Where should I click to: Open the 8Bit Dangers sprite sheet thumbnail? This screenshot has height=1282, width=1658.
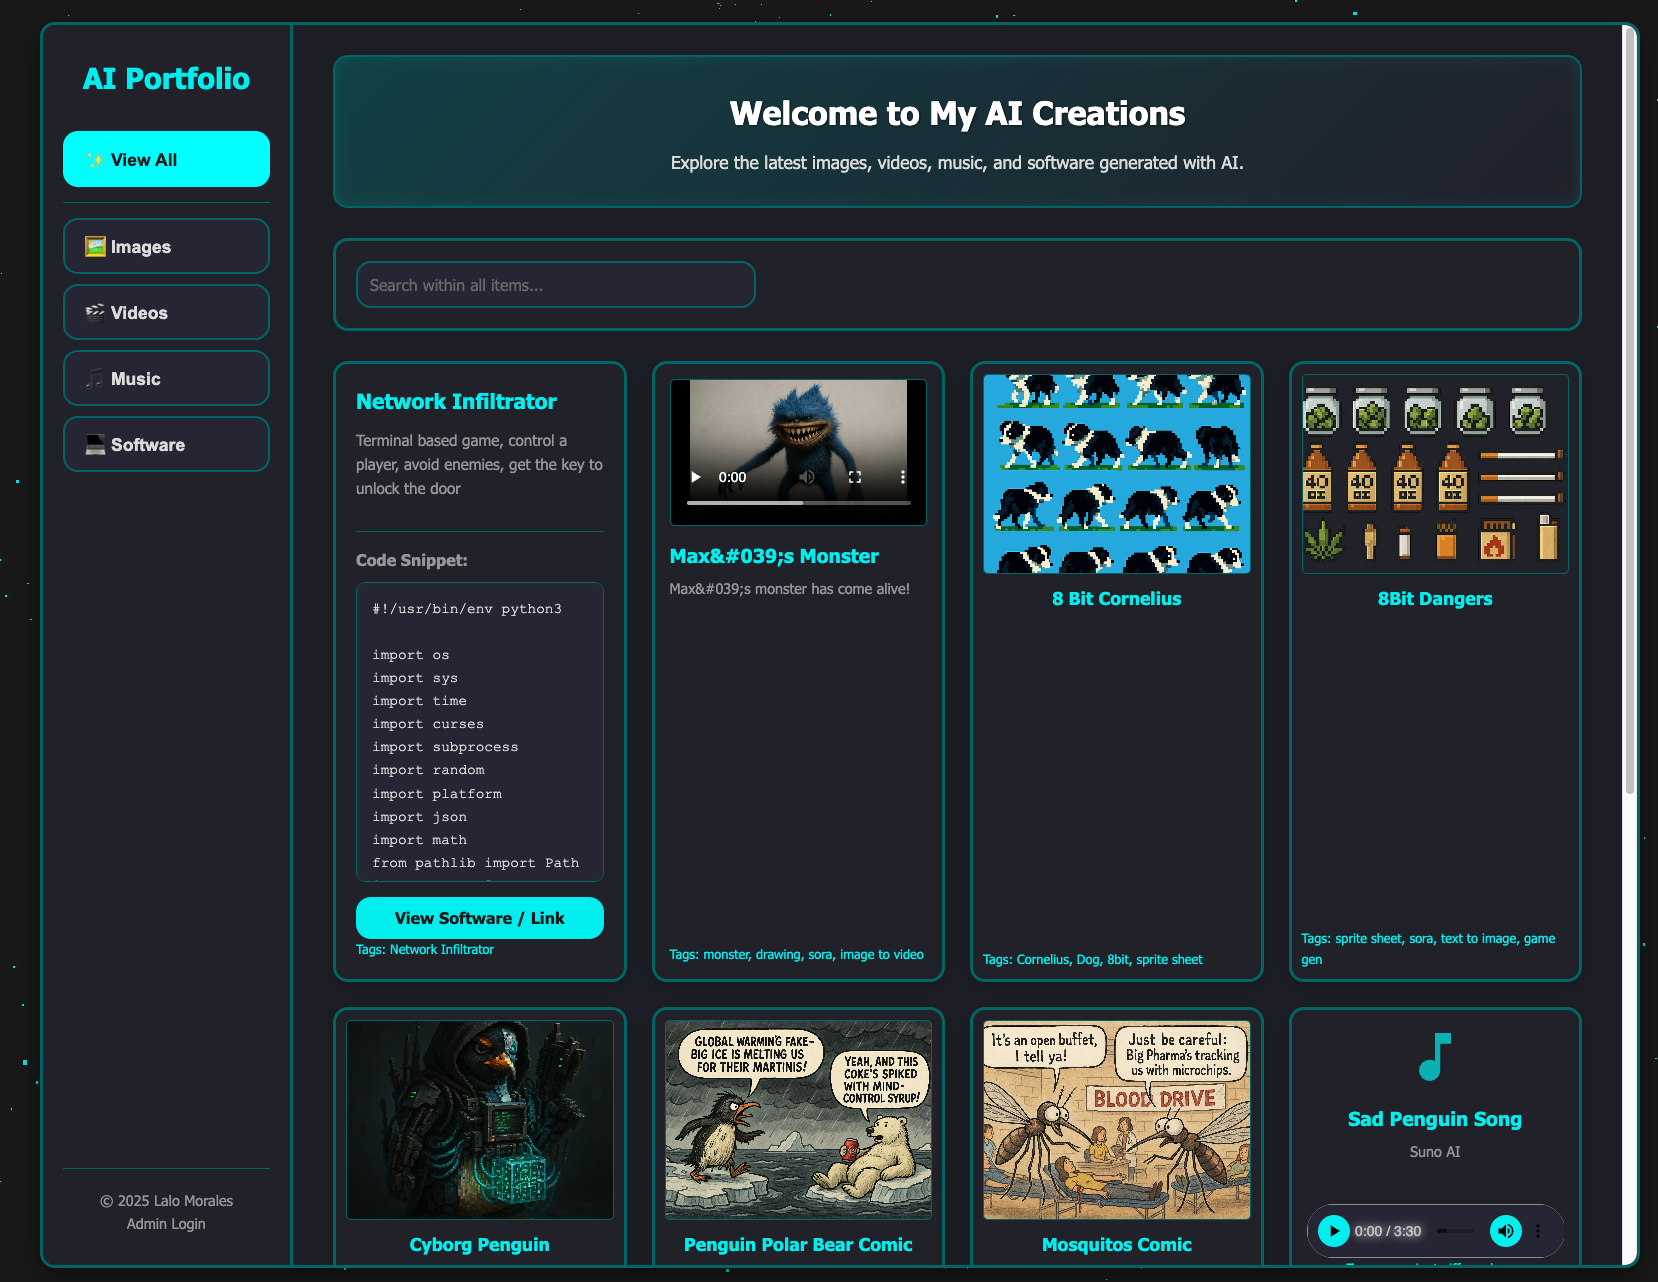[x=1435, y=474]
